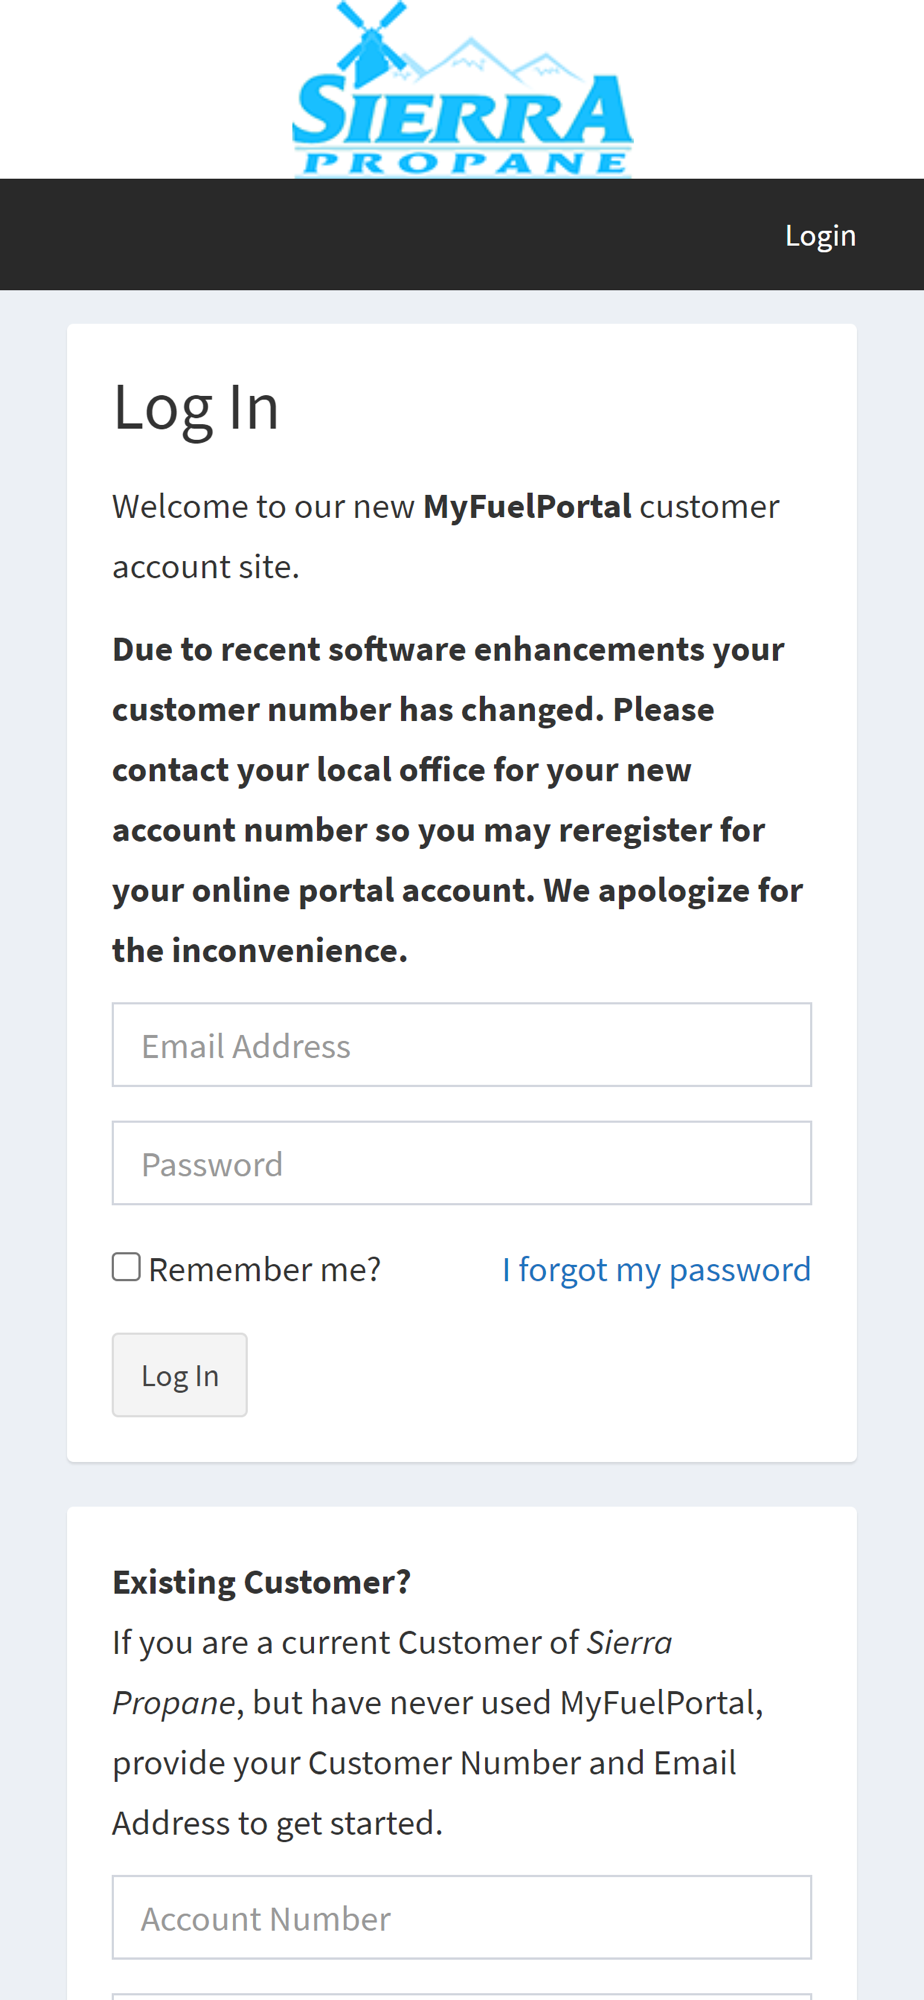
Task: Tick the Remember me checkbox
Action: 126,1267
